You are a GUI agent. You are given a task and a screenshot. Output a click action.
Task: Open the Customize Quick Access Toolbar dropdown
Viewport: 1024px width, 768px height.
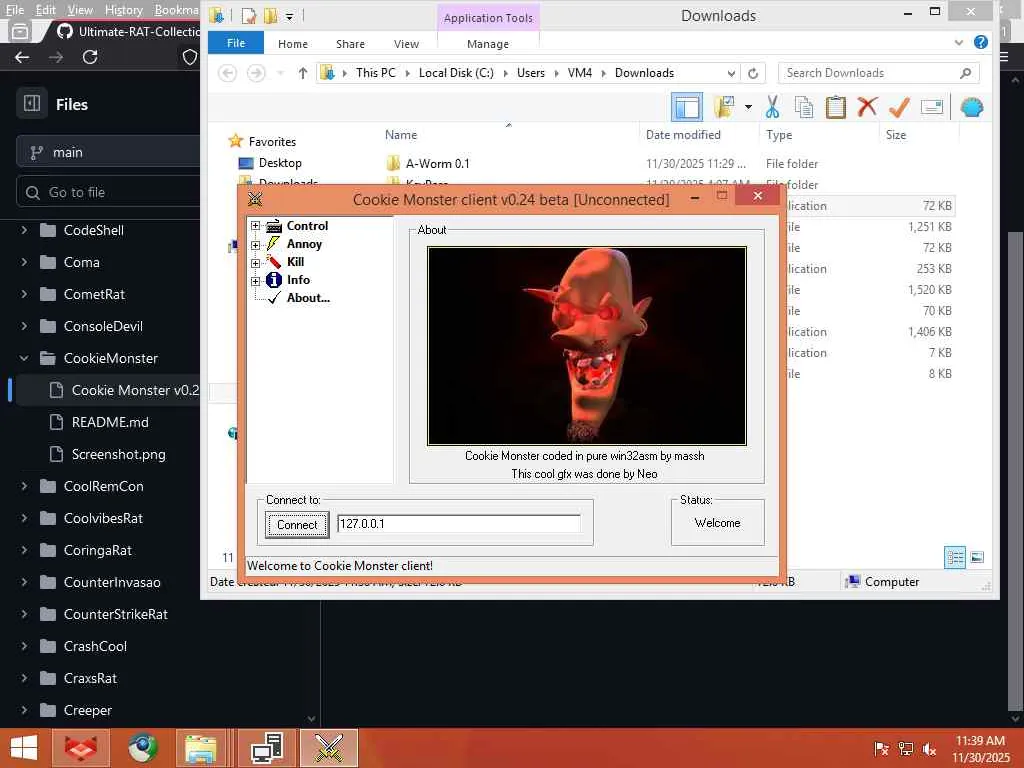click(x=289, y=16)
